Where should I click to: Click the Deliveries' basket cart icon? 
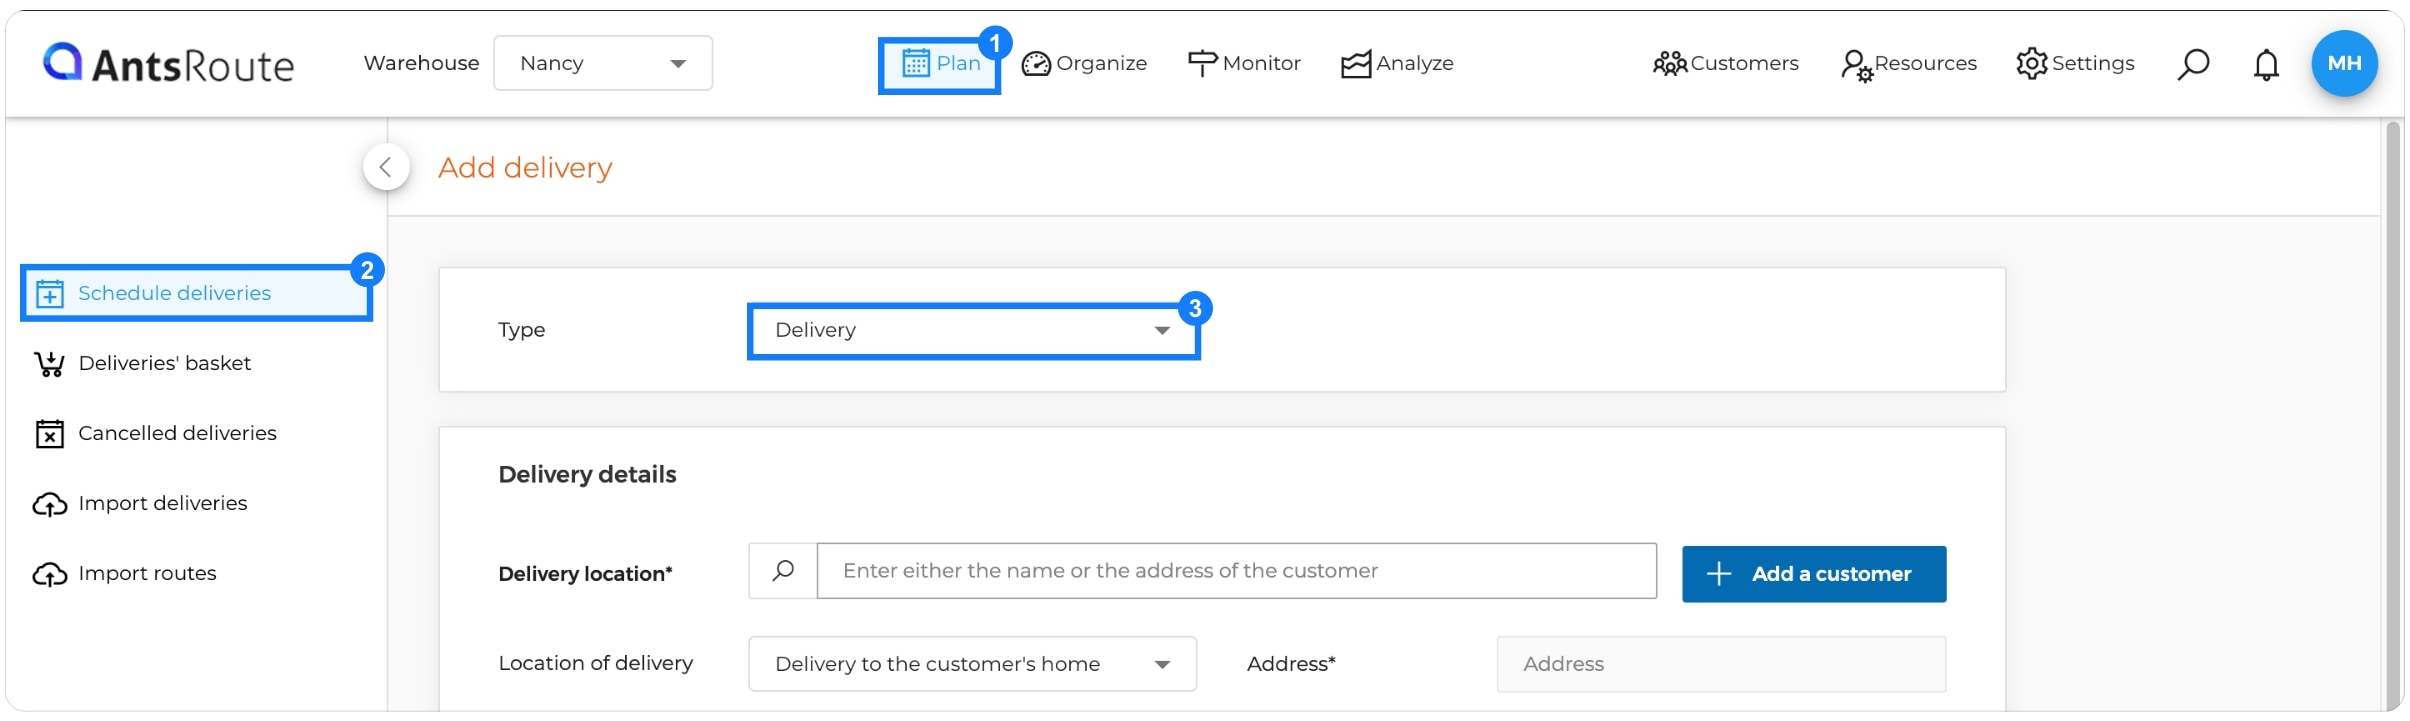(x=49, y=364)
